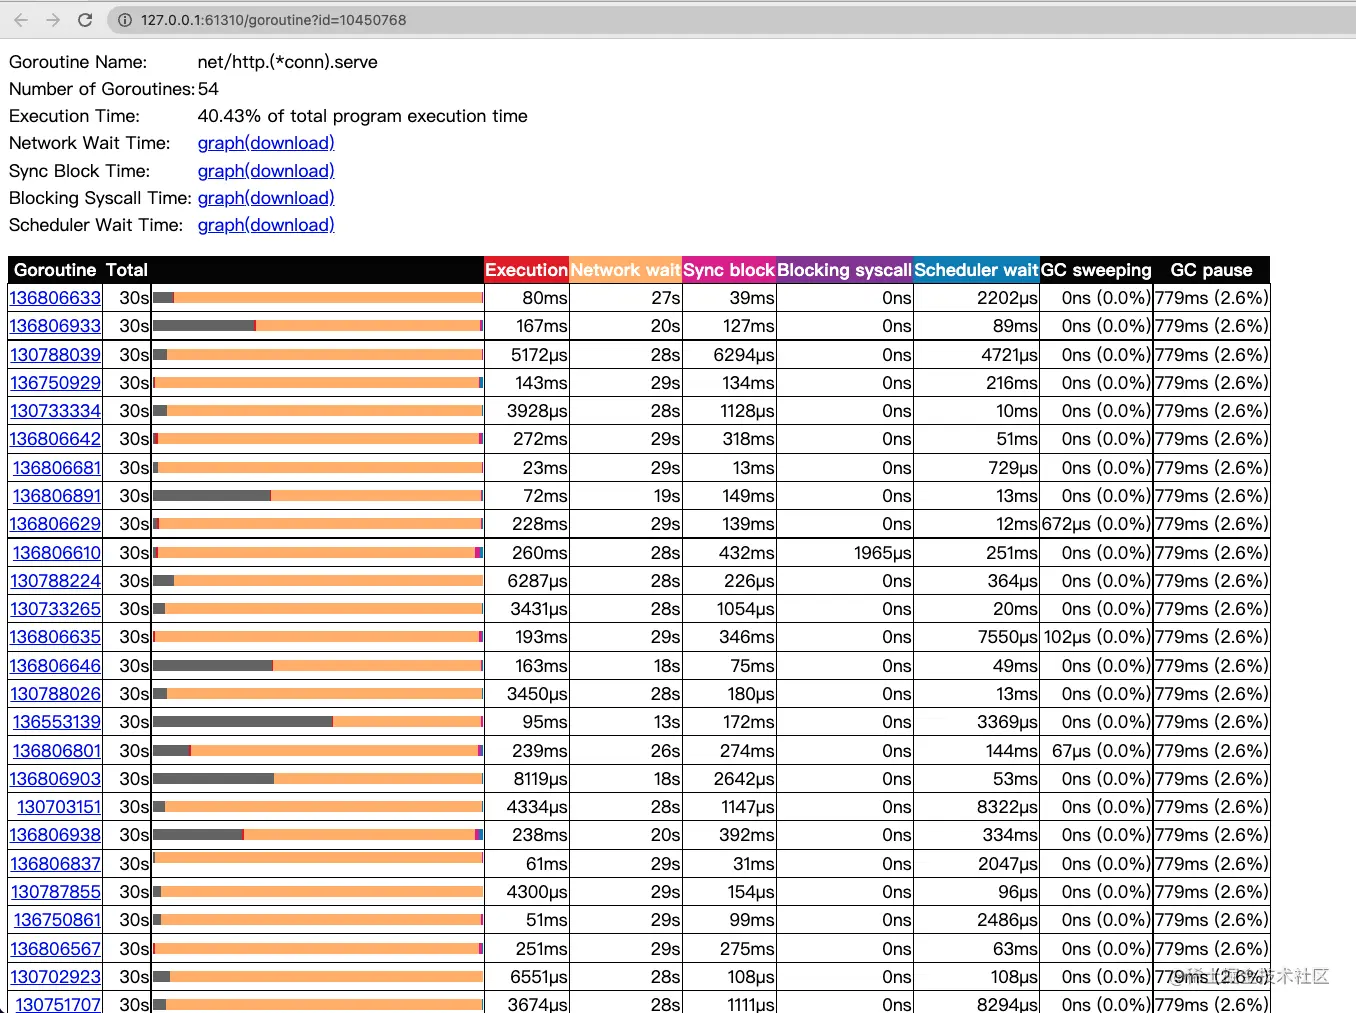Open goroutine 130733265 link

click(55, 609)
